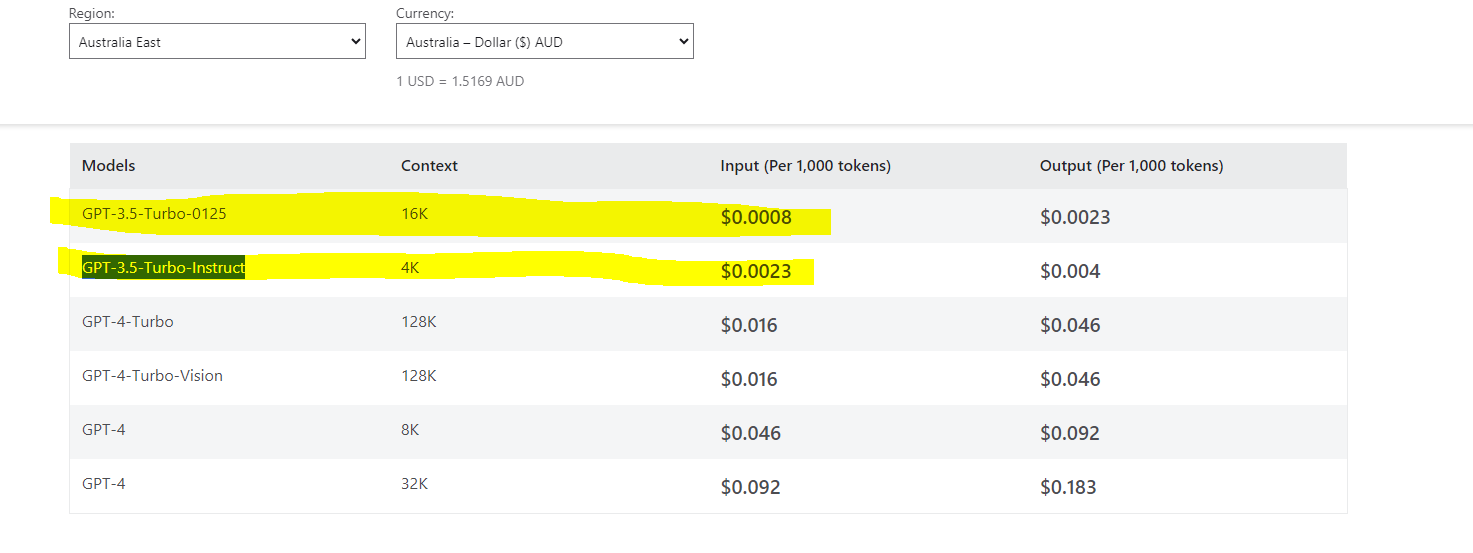Screen dimensions: 1473x553
Task: Click the $0.004 output price
Action: click(x=1070, y=272)
